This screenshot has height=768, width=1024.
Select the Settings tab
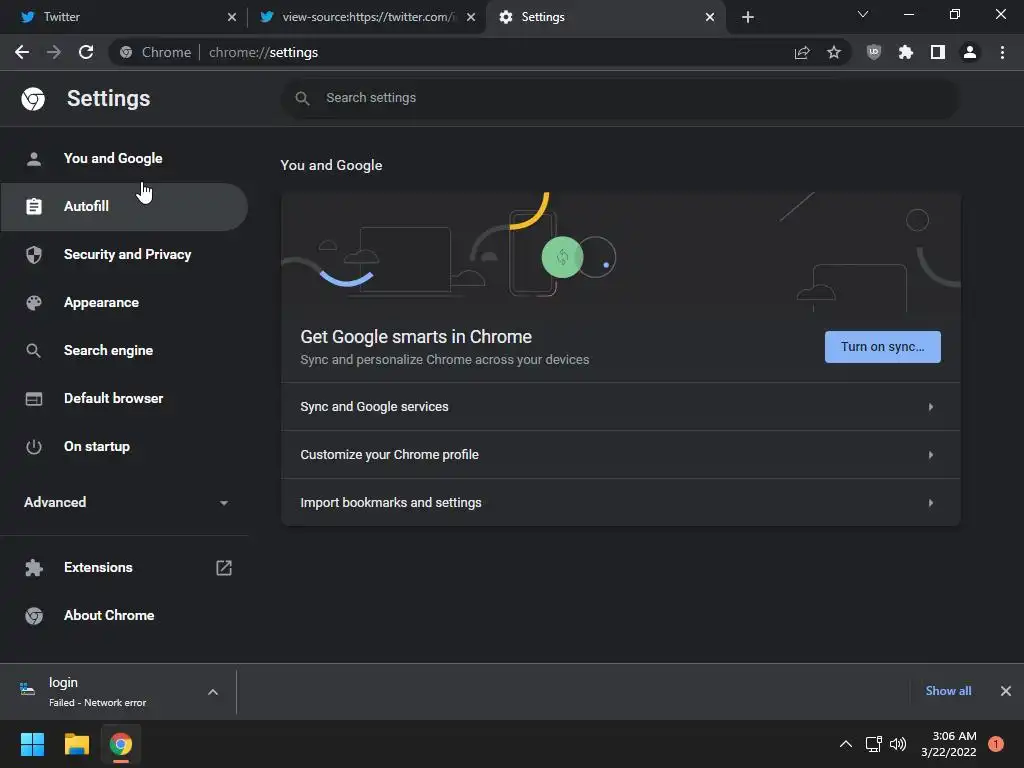(606, 17)
